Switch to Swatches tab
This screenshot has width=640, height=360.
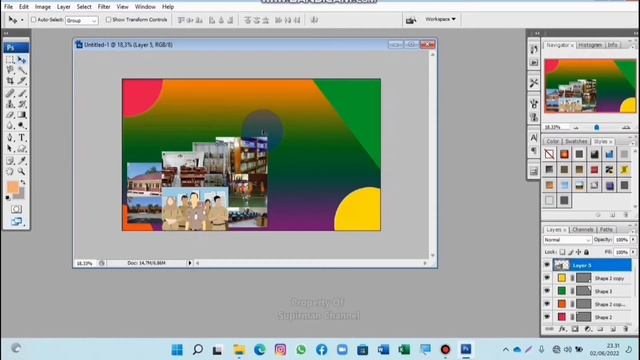tap(576, 141)
